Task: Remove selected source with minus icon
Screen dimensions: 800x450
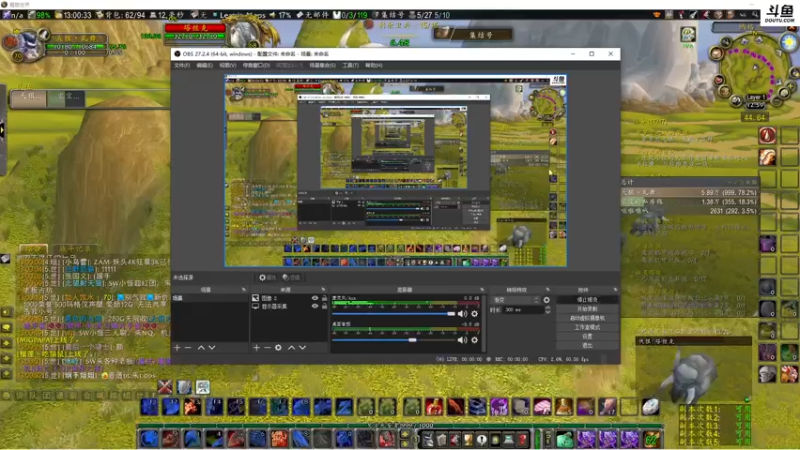Action: pos(267,347)
